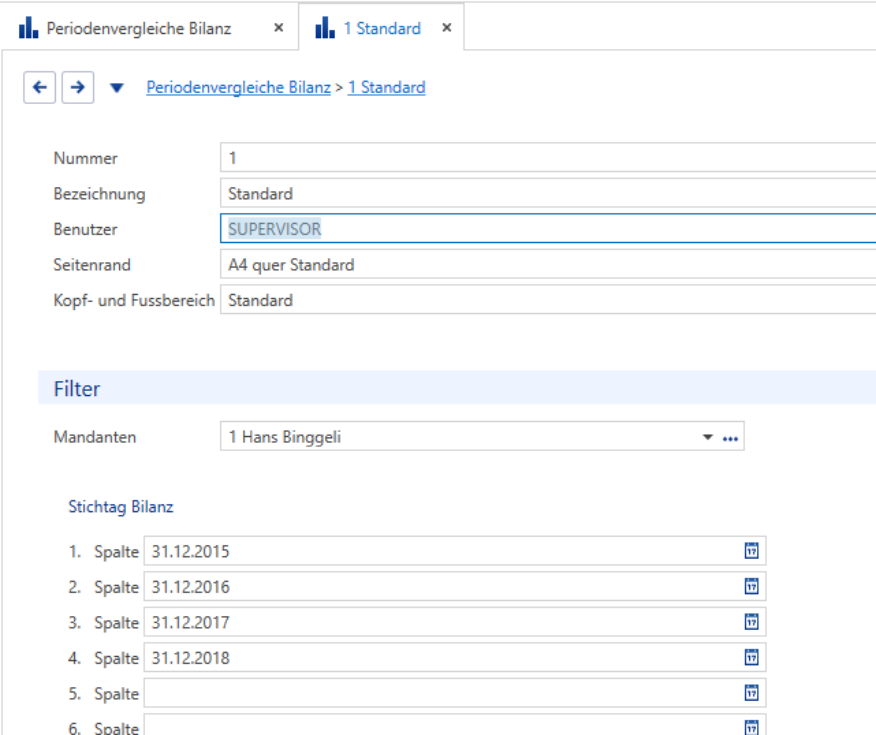Click the Seitenrand field A4 quer Standard
This screenshot has height=735, width=876.
pyautogui.click(x=548, y=264)
